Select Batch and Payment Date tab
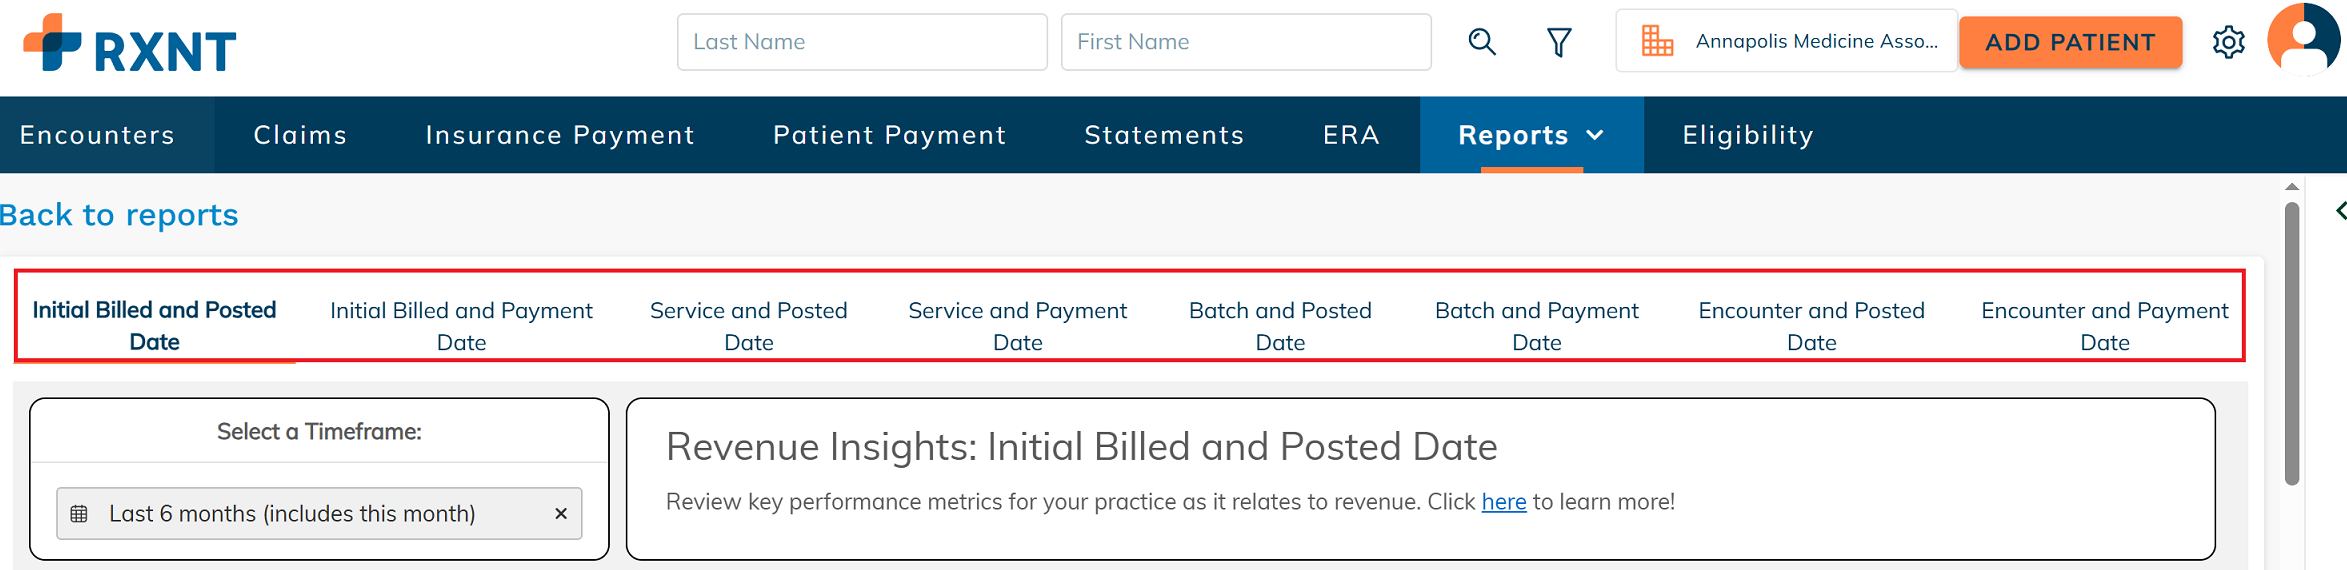The height and width of the screenshot is (570, 2347). (x=1536, y=326)
